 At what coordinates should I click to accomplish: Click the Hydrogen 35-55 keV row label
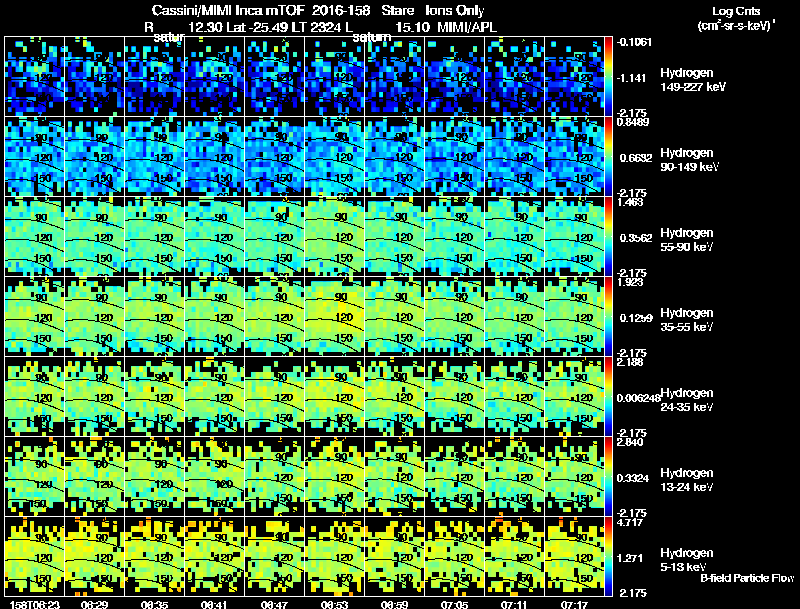click(x=687, y=320)
